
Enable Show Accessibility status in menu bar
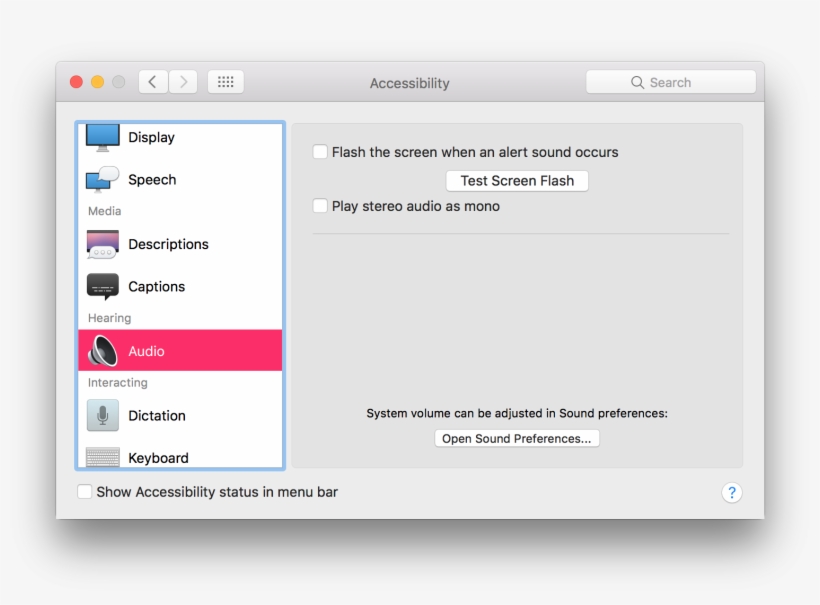(x=85, y=492)
